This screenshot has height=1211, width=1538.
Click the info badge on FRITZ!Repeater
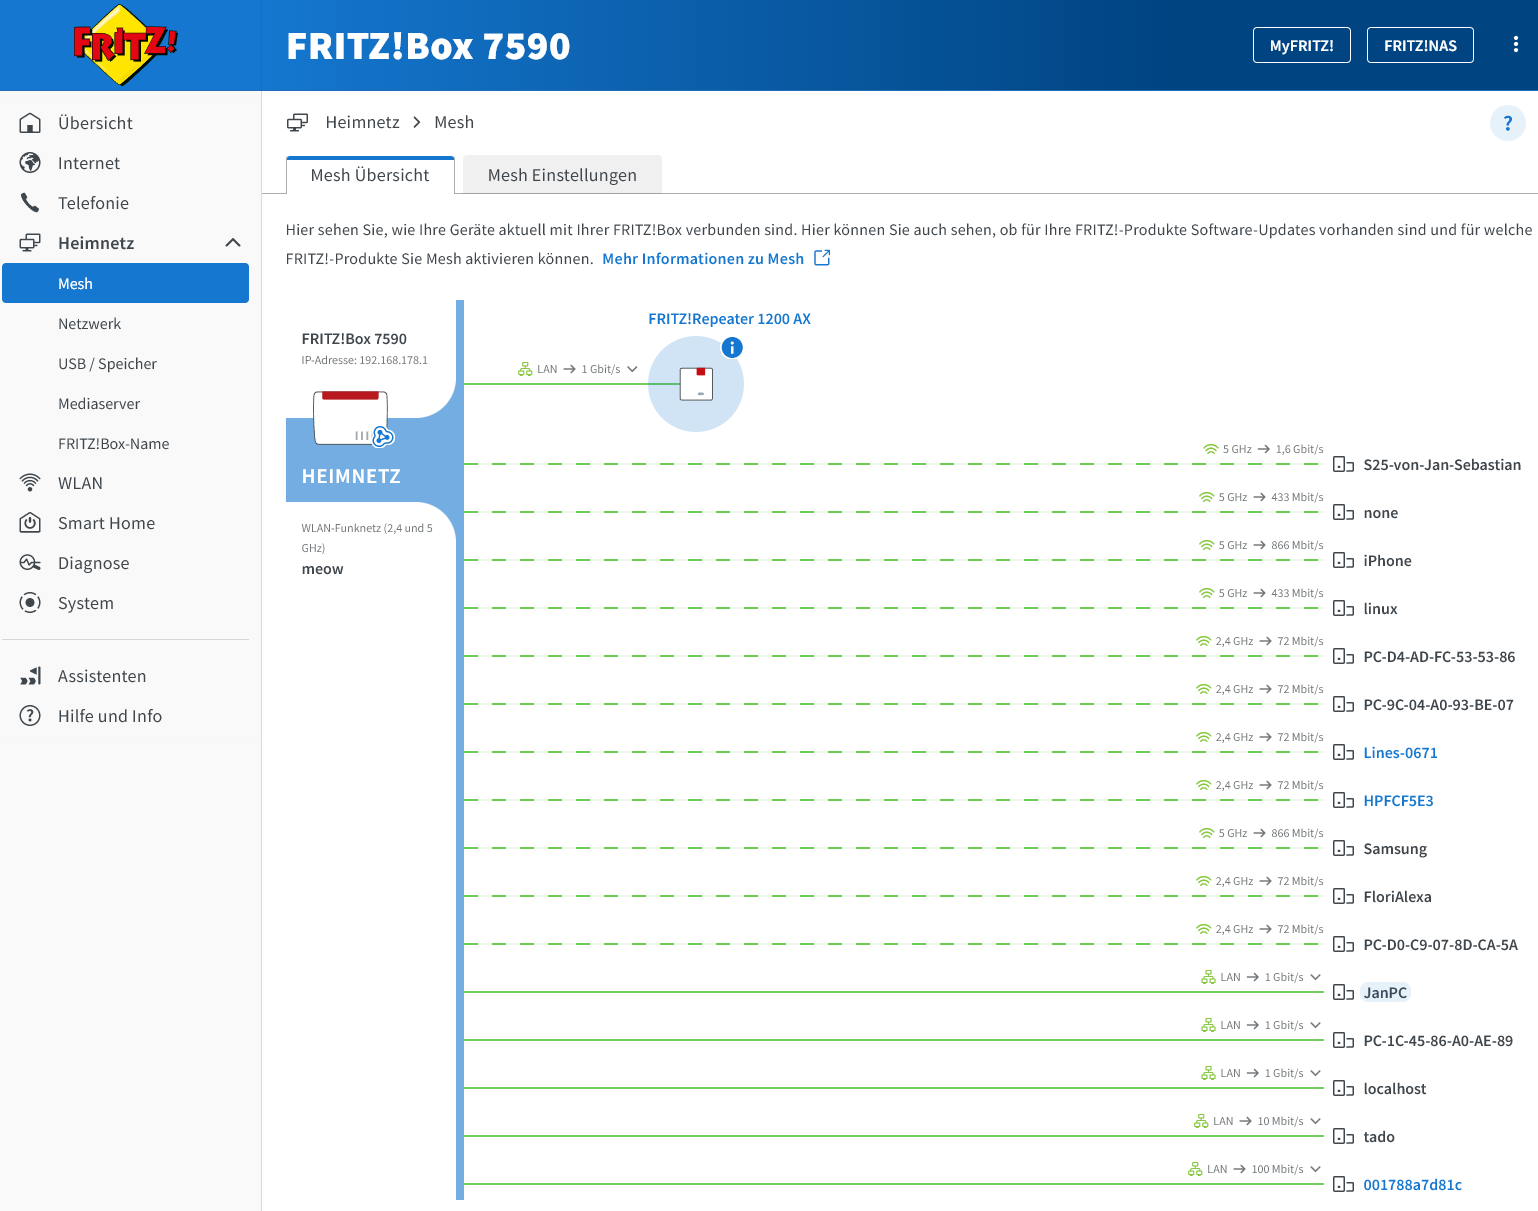point(732,348)
